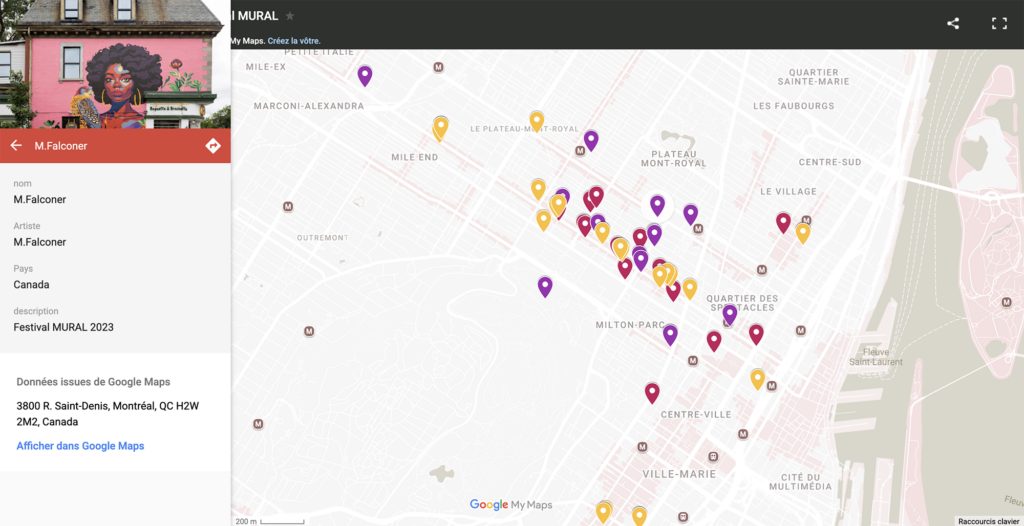Screen dimensions: 1024x526
Task: Click the Google My Maps logo
Action: [x=511, y=504]
